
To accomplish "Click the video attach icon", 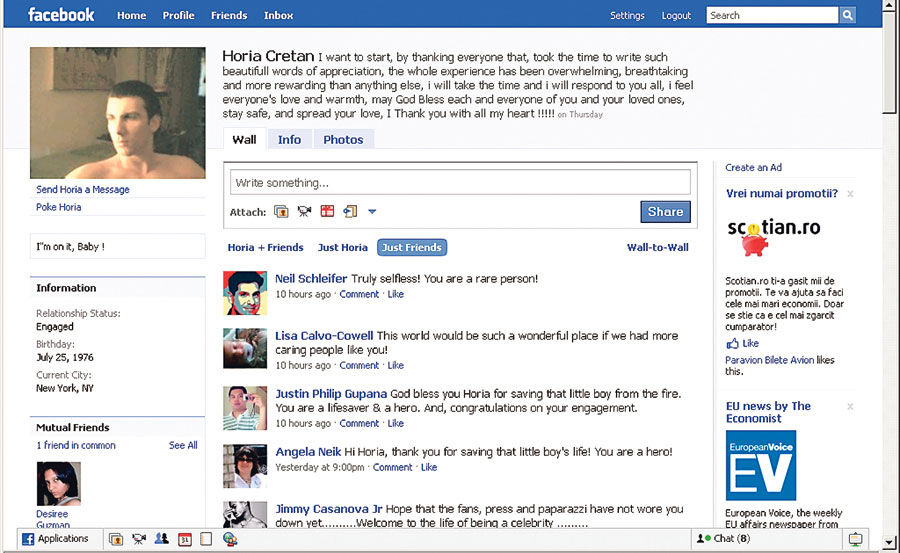I will 304,211.
